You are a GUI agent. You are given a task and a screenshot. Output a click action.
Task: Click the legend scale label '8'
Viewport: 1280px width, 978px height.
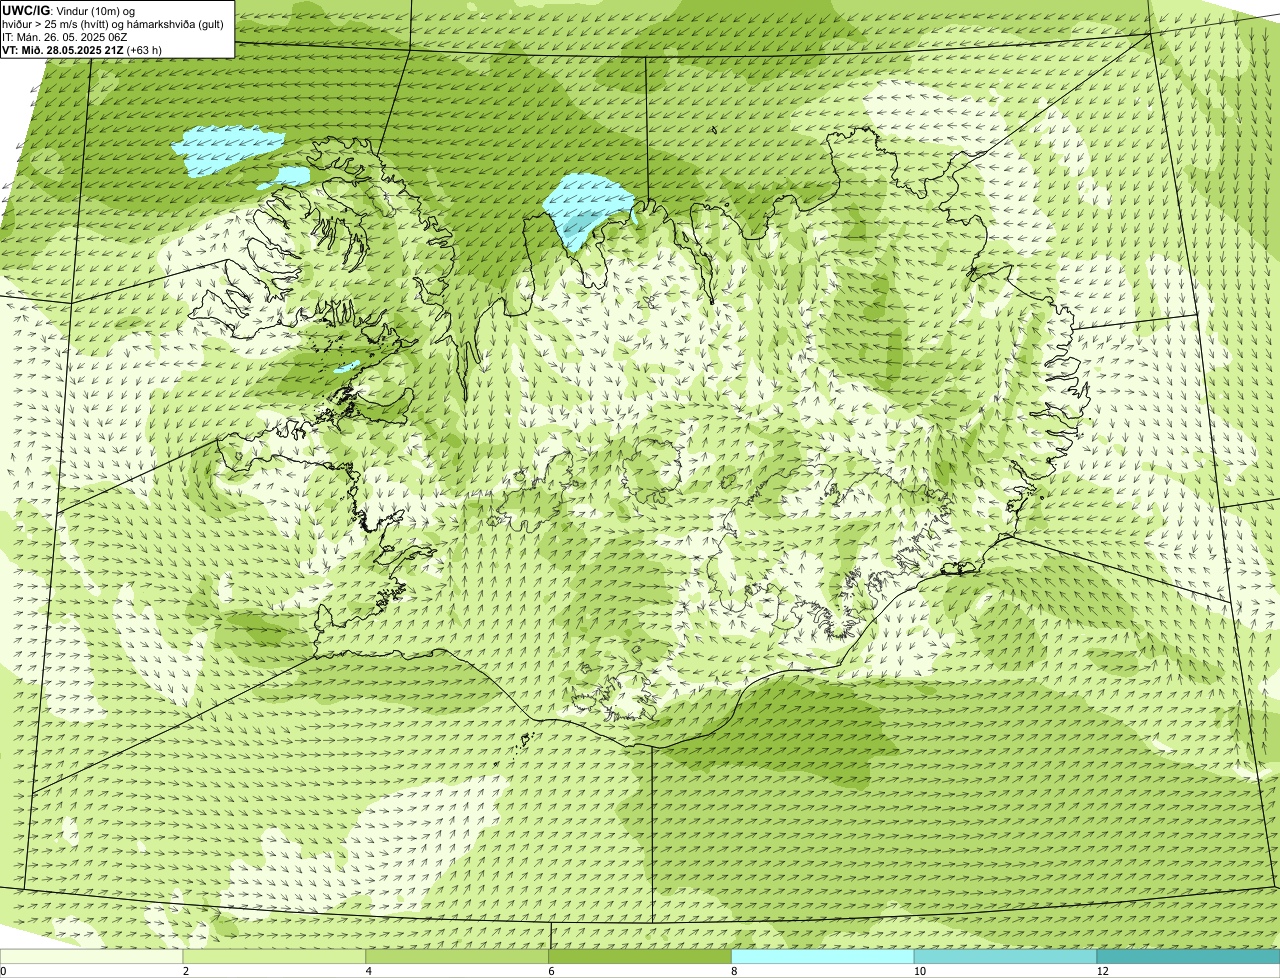[x=733, y=971]
